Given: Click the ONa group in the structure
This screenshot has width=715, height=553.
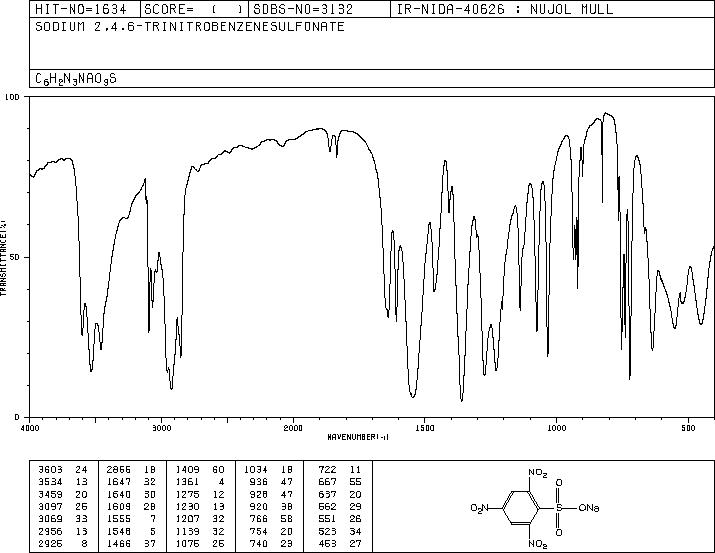Looking at the screenshot, I should (589, 507).
